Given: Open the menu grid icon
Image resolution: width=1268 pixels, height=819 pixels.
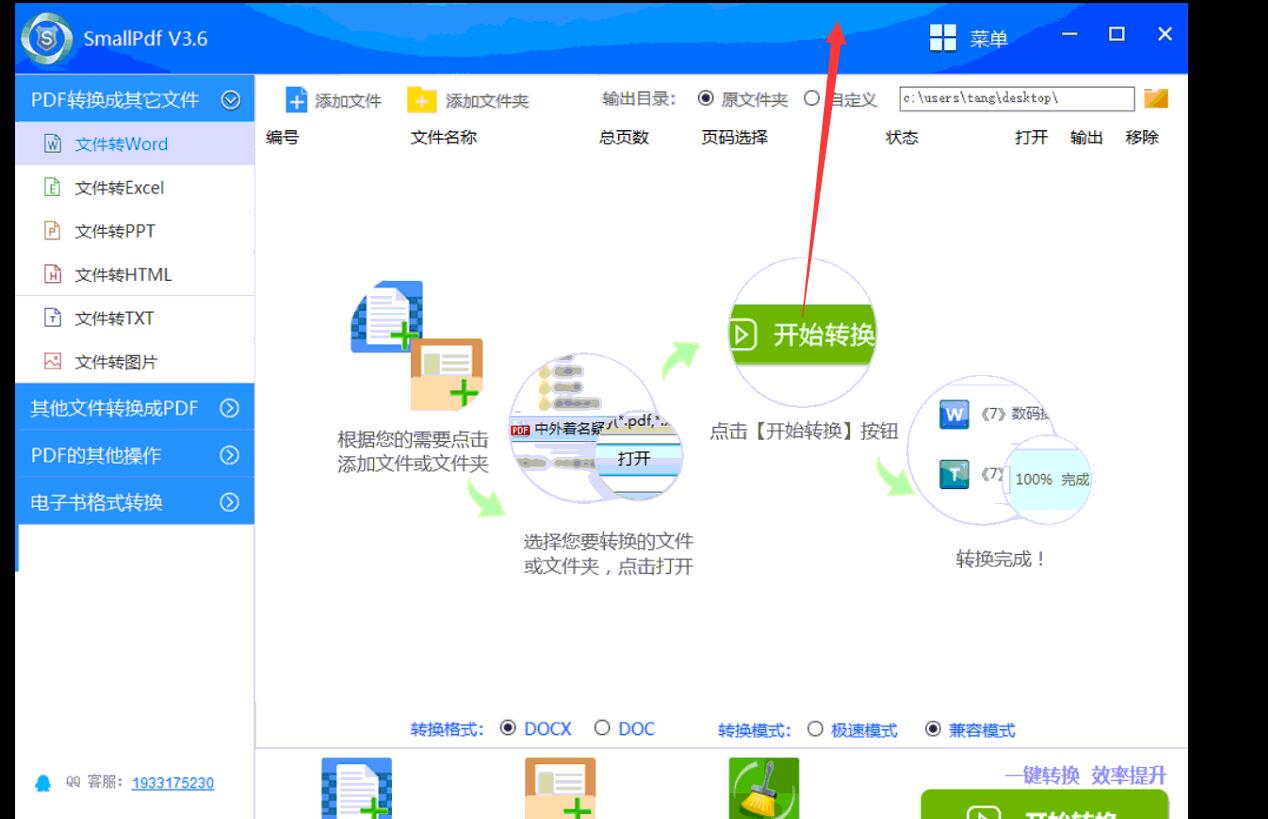Looking at the screenshot, I should pyautogui.click(x=942, y=38).
